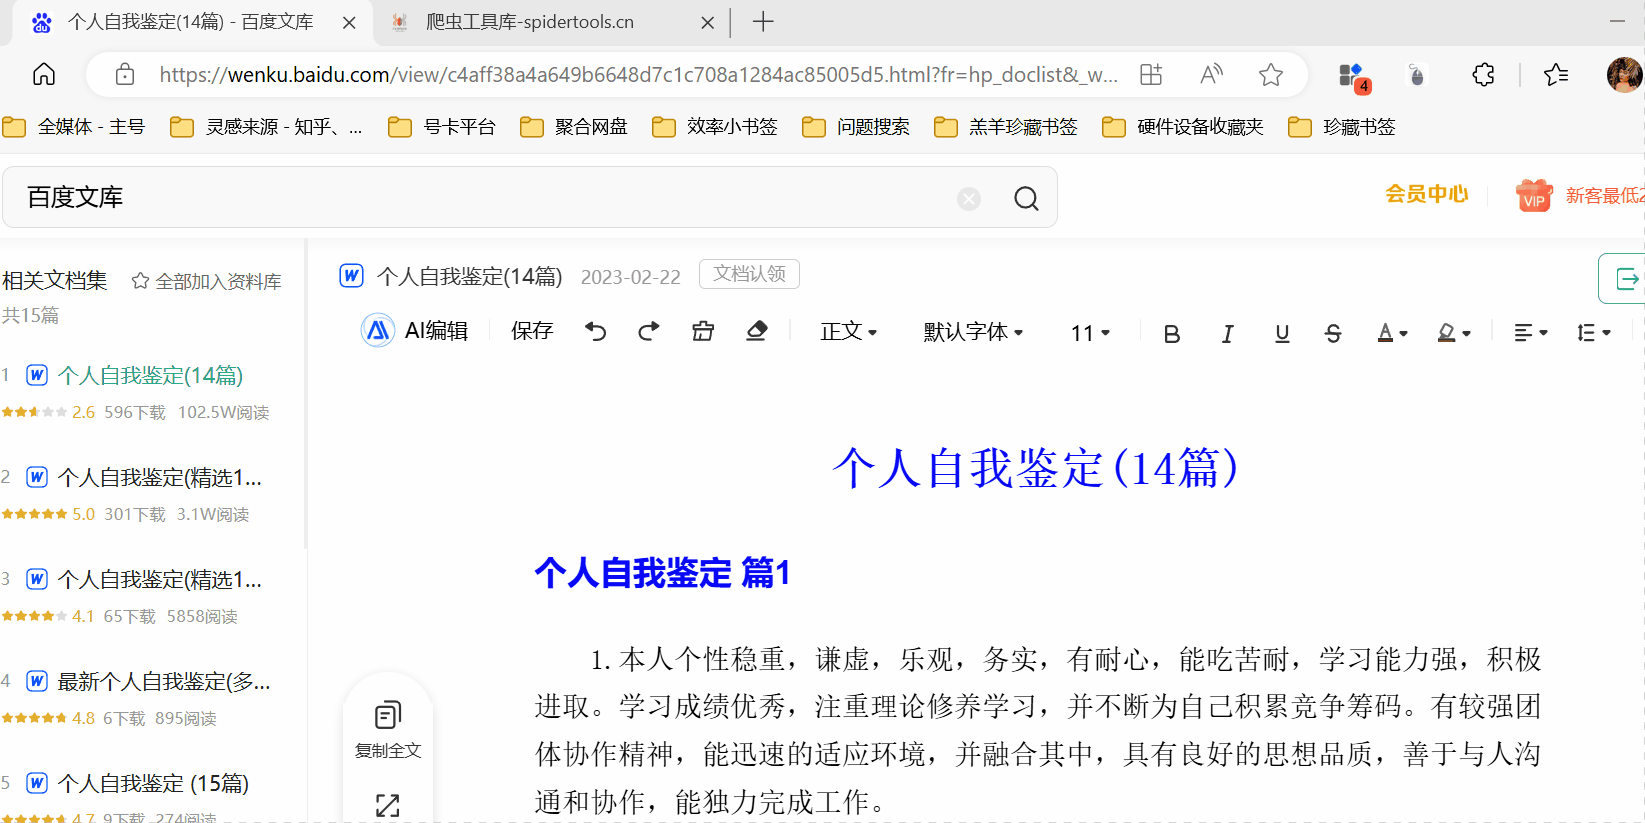The width and height of the screenshot is (1645, 823).
Task: Open the 珍藏书签 bookmark folder
Action: [x=1342, y=127]
